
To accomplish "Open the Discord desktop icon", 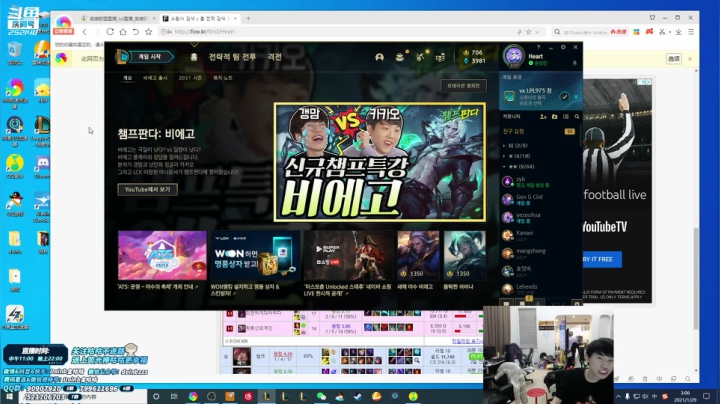I will (x=42, y=168).
